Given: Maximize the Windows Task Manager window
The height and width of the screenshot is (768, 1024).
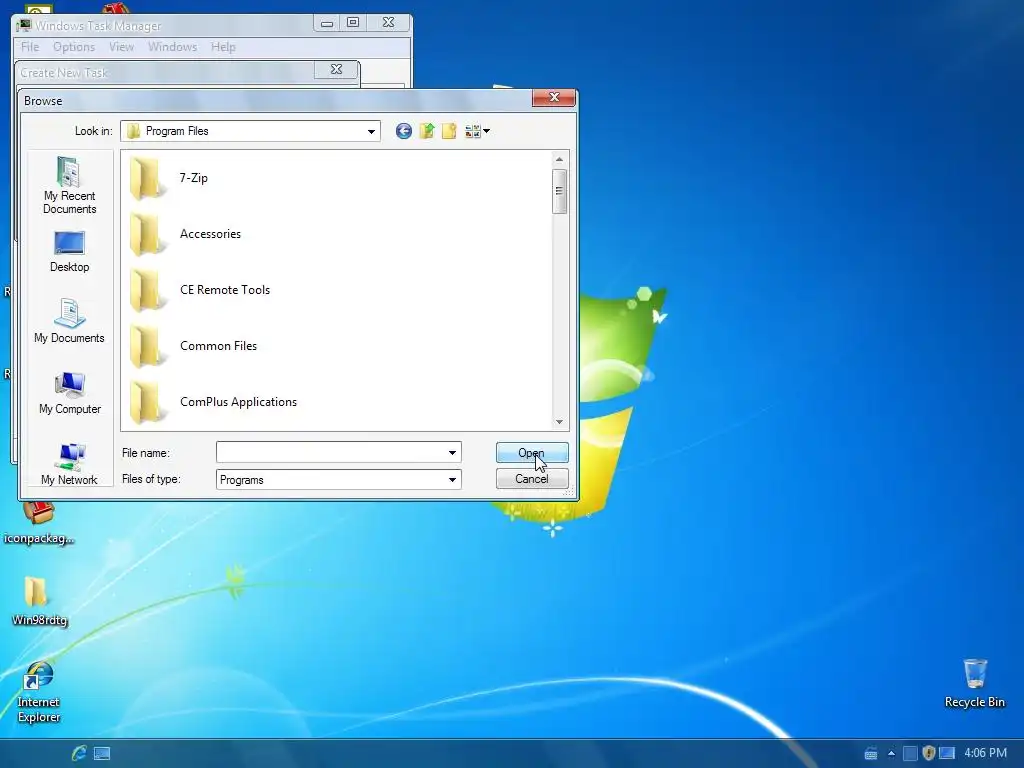Looking at the screenshot, I should (353, 23).
